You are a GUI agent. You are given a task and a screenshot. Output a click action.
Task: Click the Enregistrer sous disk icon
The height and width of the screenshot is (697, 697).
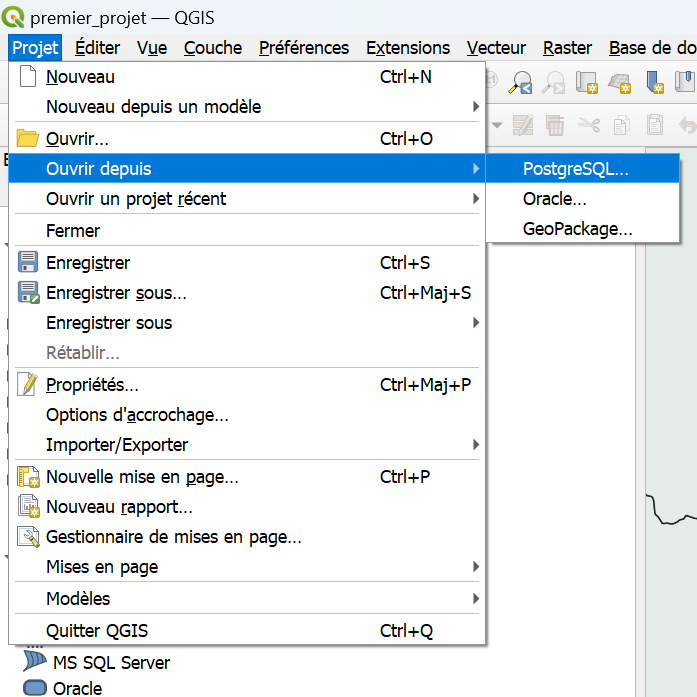(x=28, y=292)
